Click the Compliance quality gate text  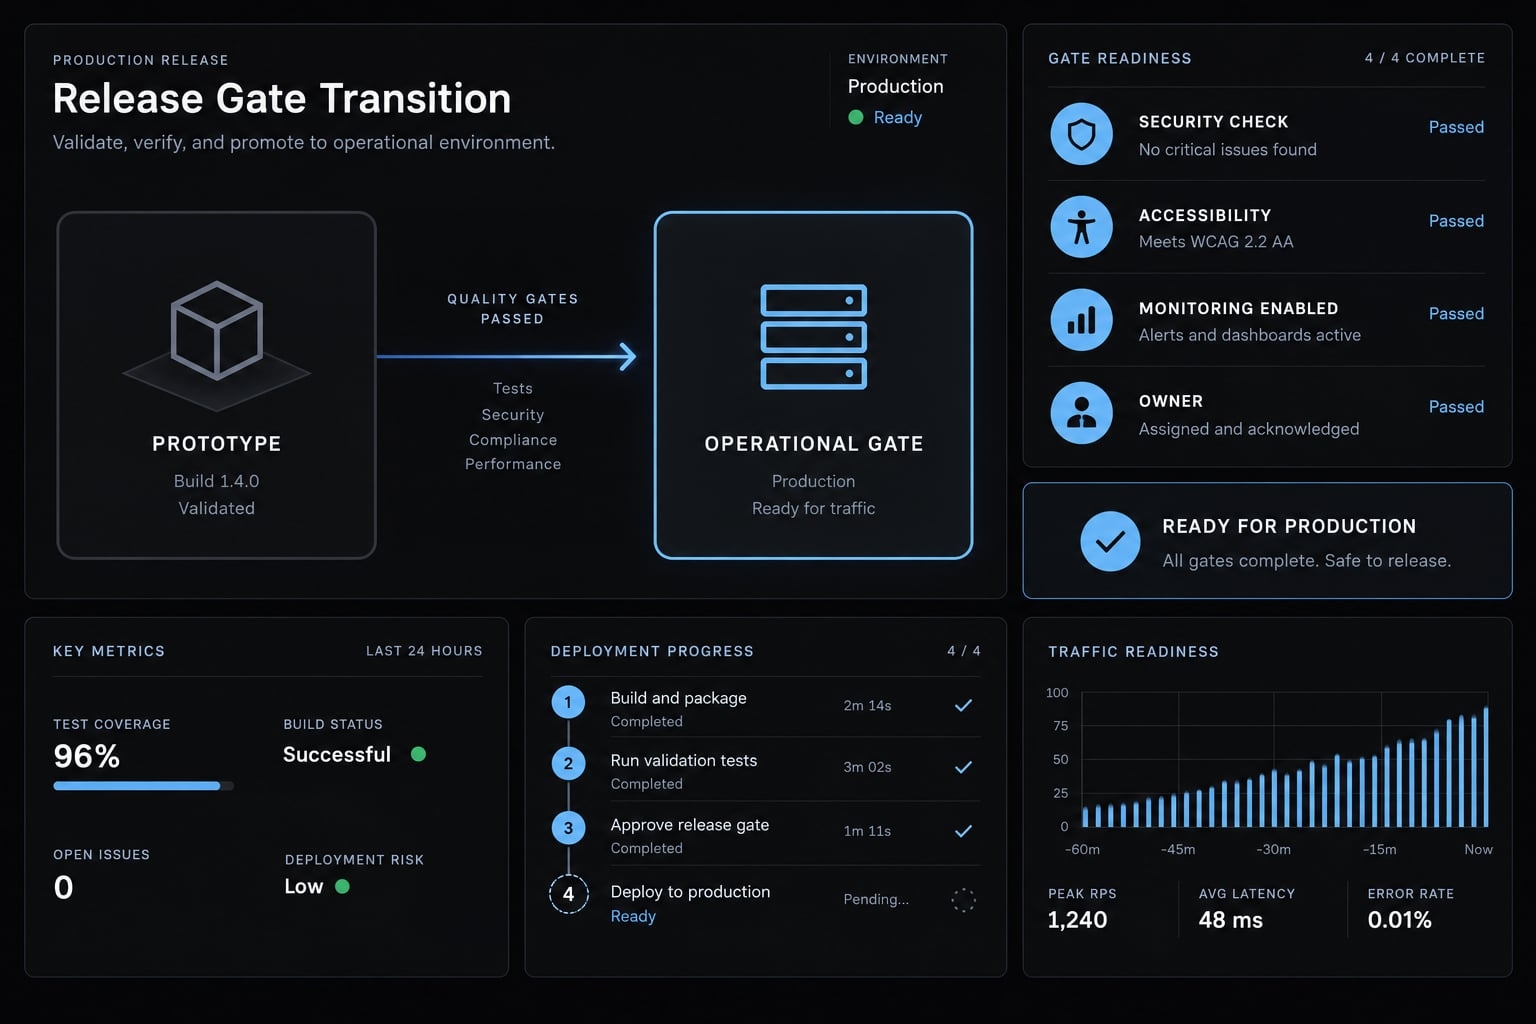coord(513,440)
